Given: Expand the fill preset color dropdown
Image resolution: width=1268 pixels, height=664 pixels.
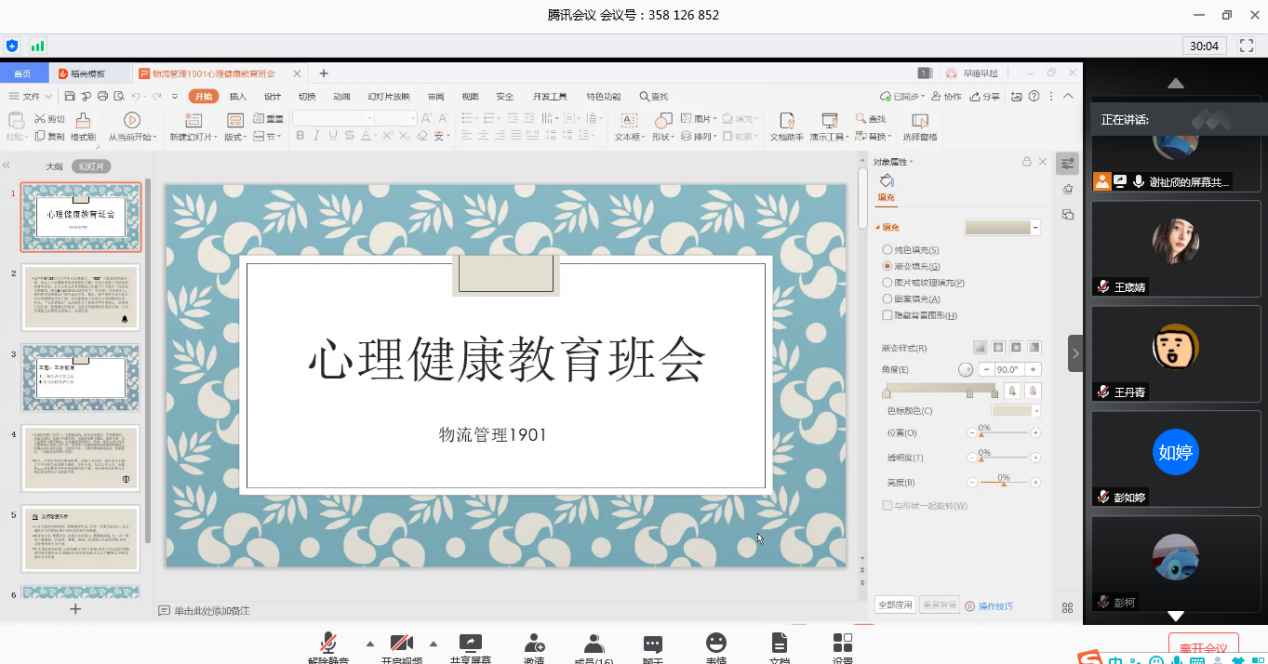Looking at the screenshot, I should (x=1036, y=228).
